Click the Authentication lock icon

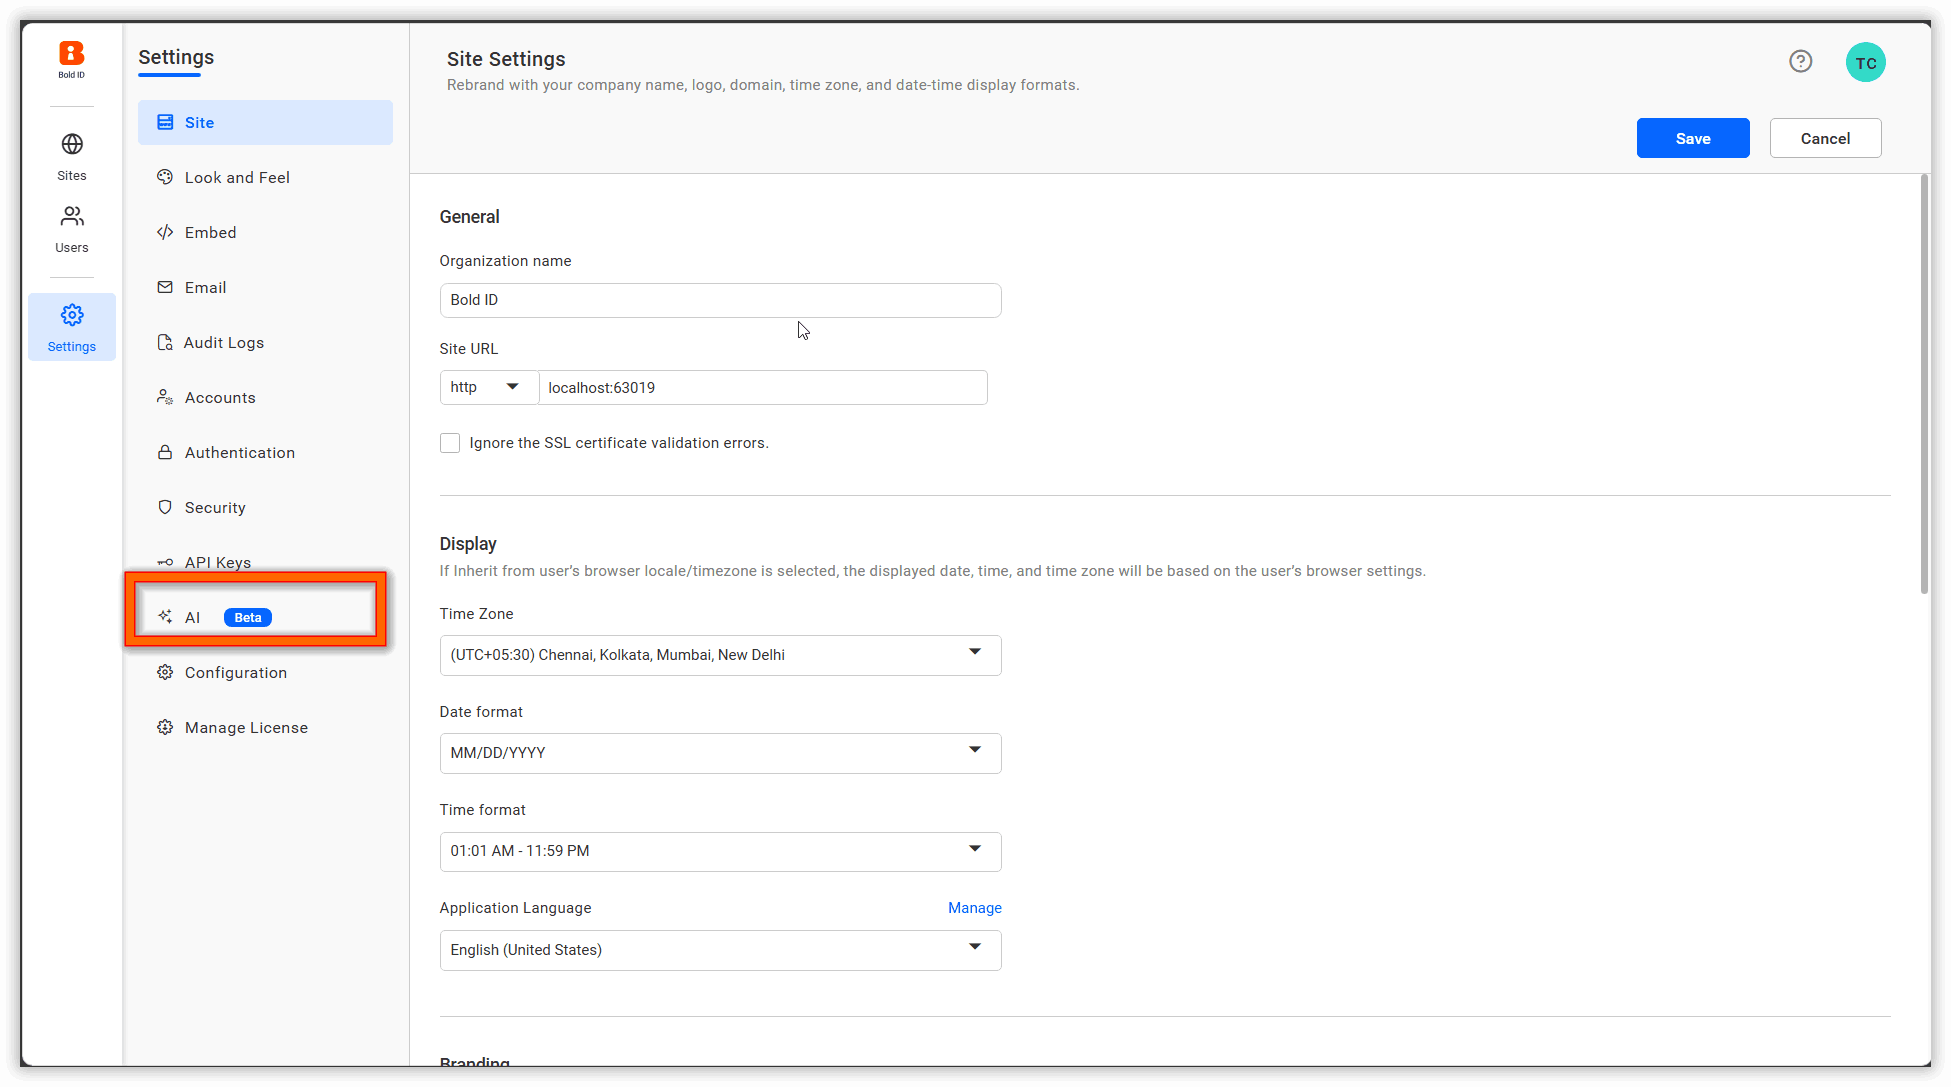pos(165,452)
